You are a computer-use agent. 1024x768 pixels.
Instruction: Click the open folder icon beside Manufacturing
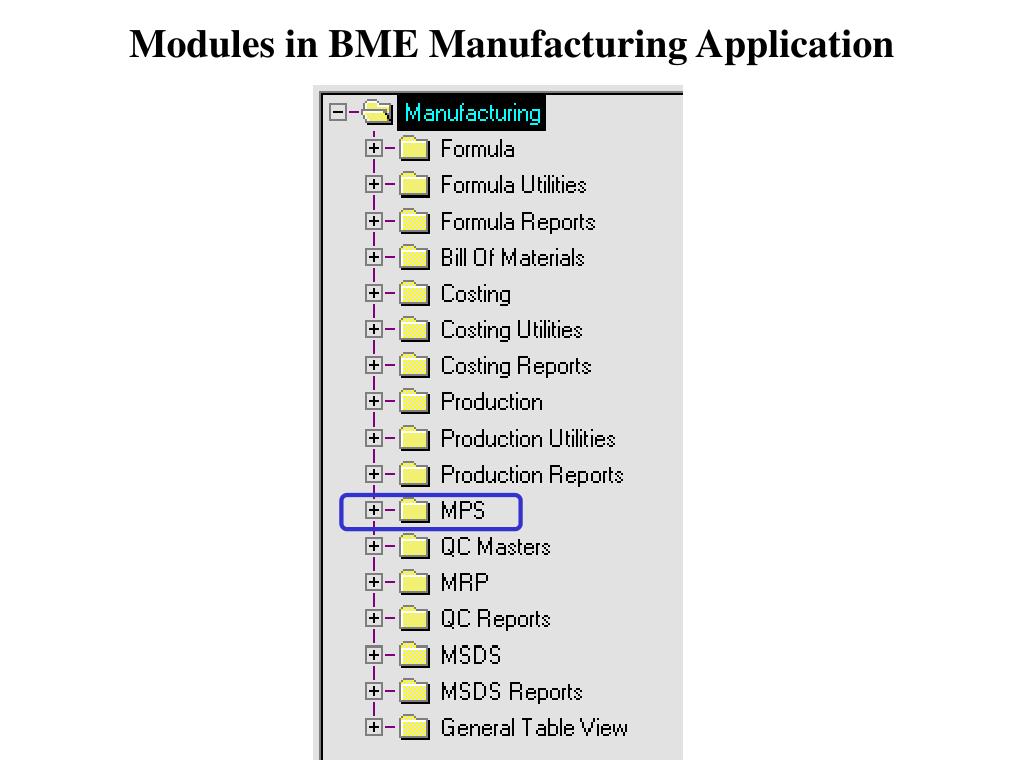pos(377,112)
